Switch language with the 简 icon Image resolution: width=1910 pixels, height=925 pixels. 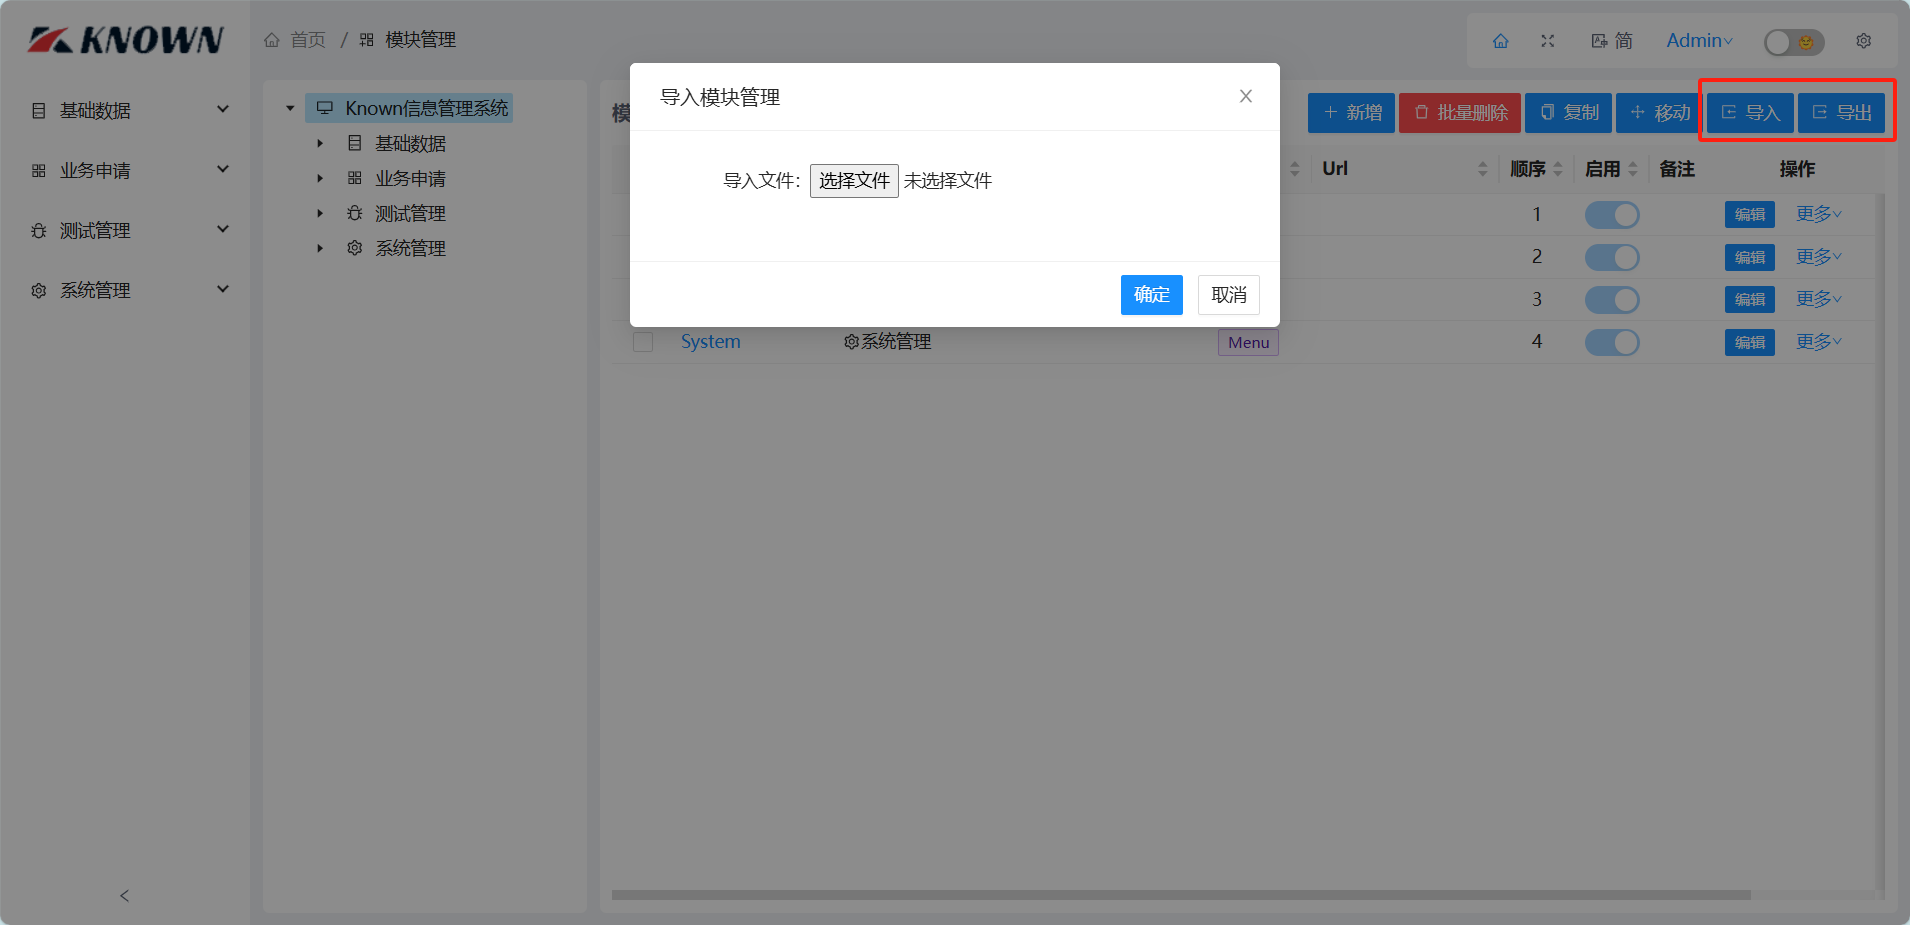click(x=1612, y=41)
